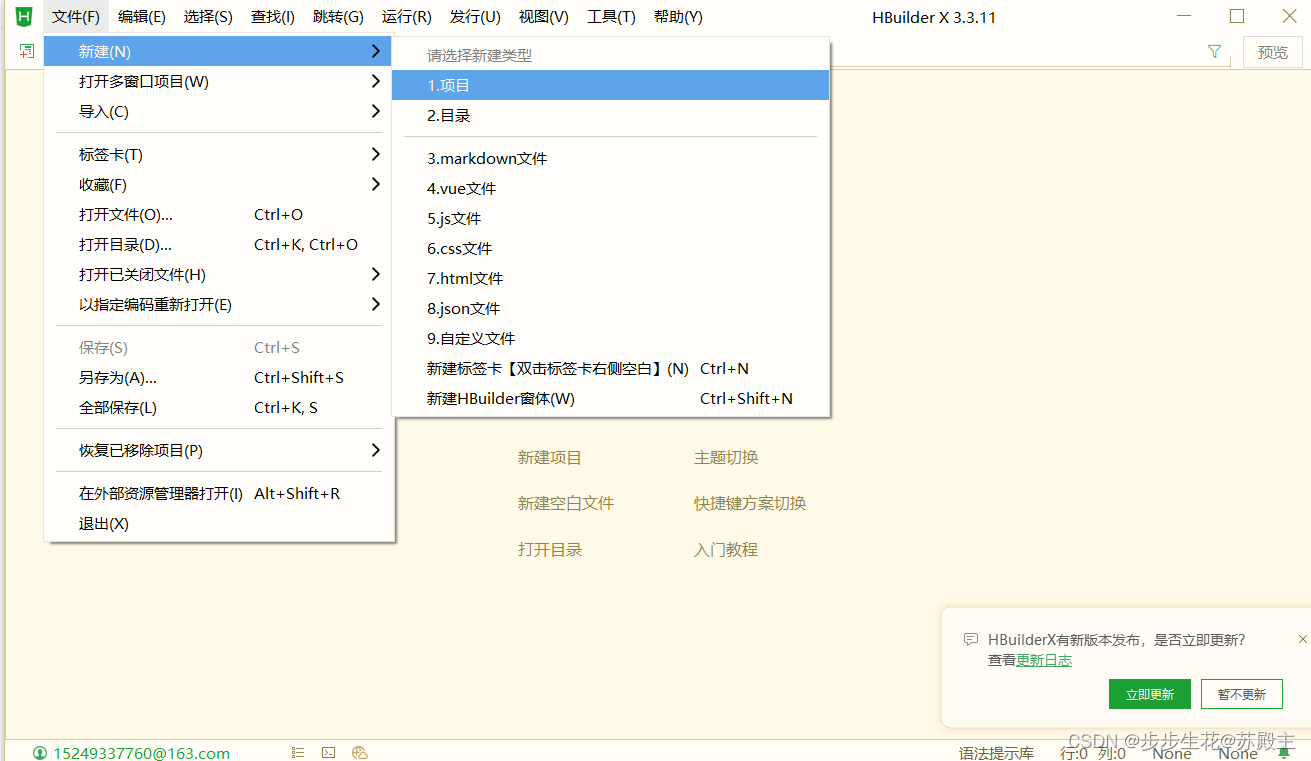
Task: Click the 行:0 列:0 status indicator
Action: coord(1093,753)
